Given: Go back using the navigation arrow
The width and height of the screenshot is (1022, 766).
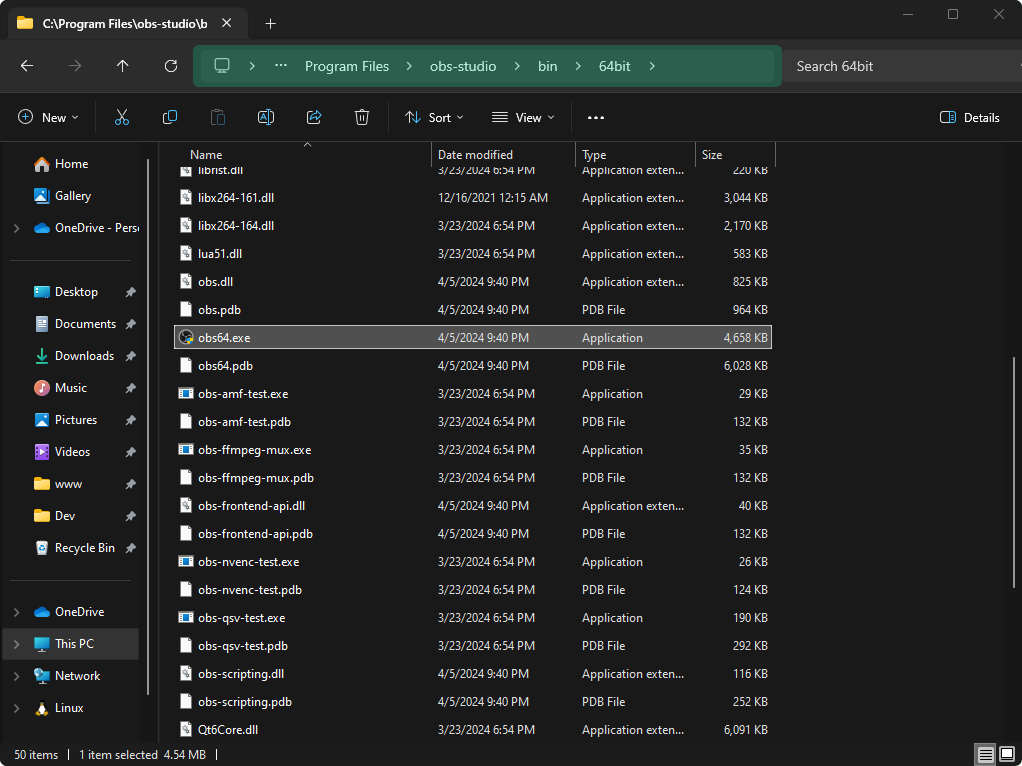Looking at the screenshot, I should click(x=27, y=66).
